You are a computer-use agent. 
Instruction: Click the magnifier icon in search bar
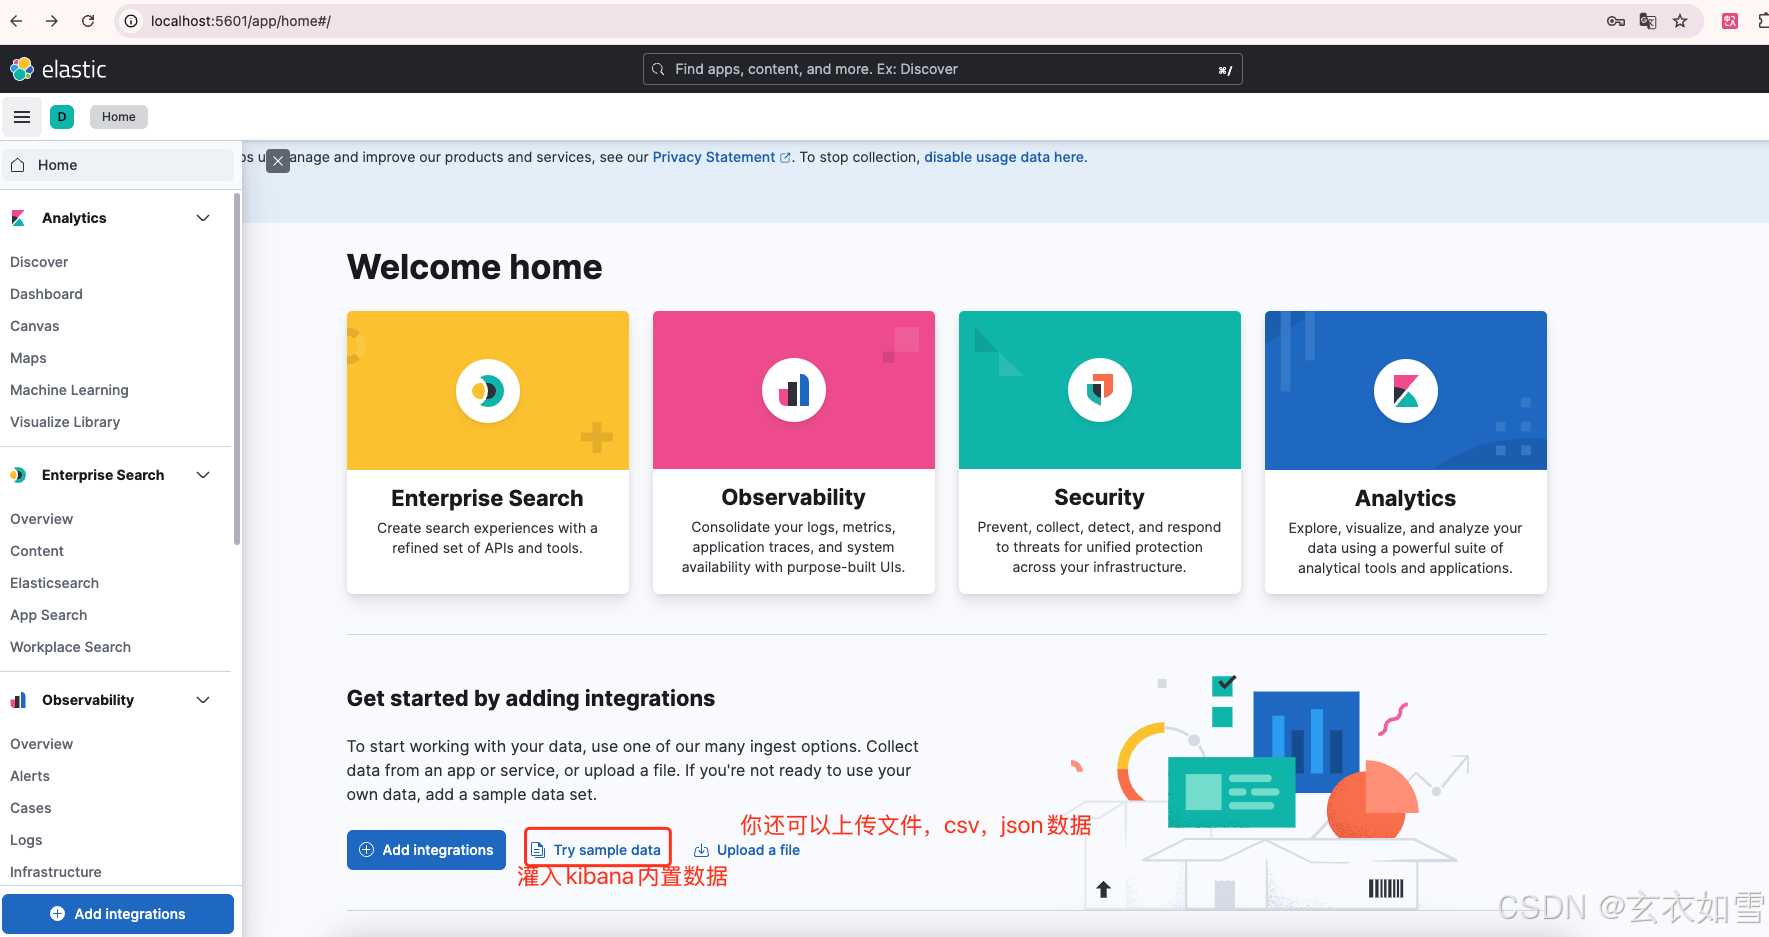coord(658,69)
